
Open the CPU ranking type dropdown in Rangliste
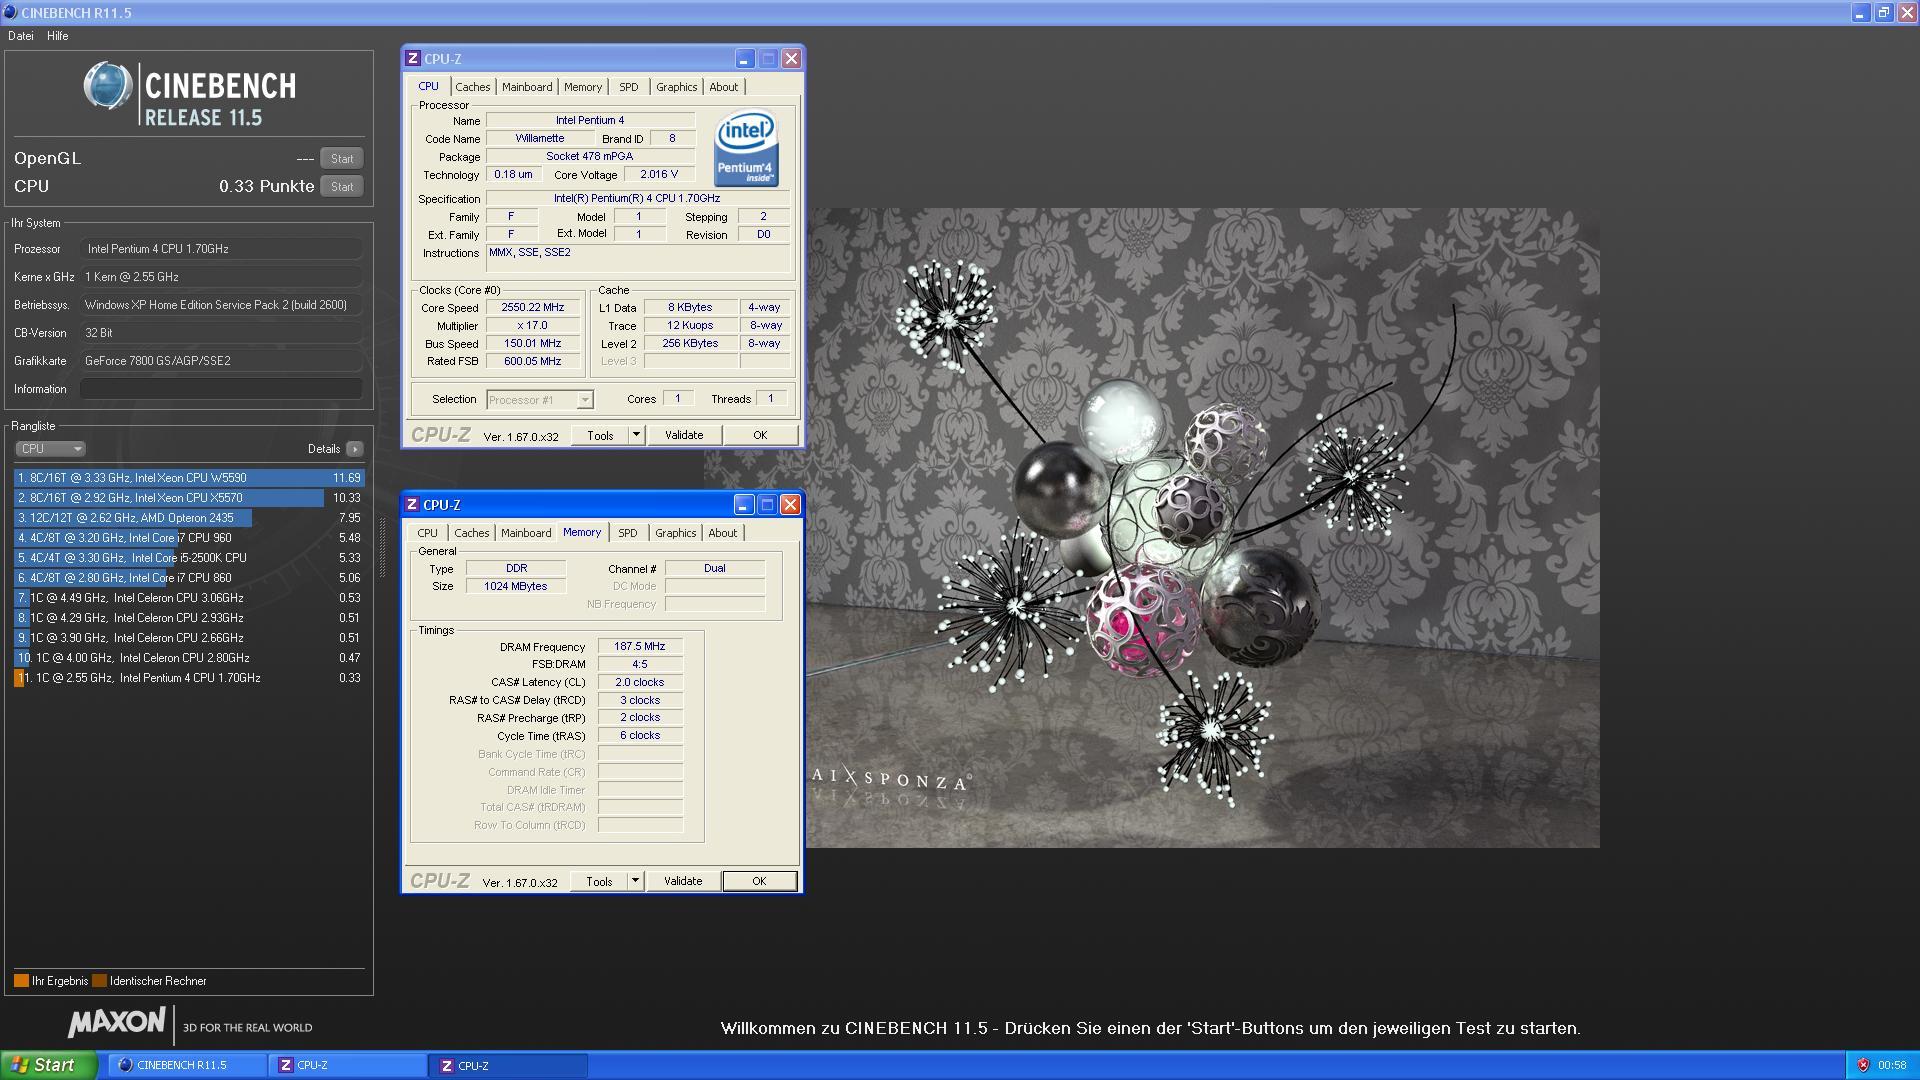(x=50, y=449)
